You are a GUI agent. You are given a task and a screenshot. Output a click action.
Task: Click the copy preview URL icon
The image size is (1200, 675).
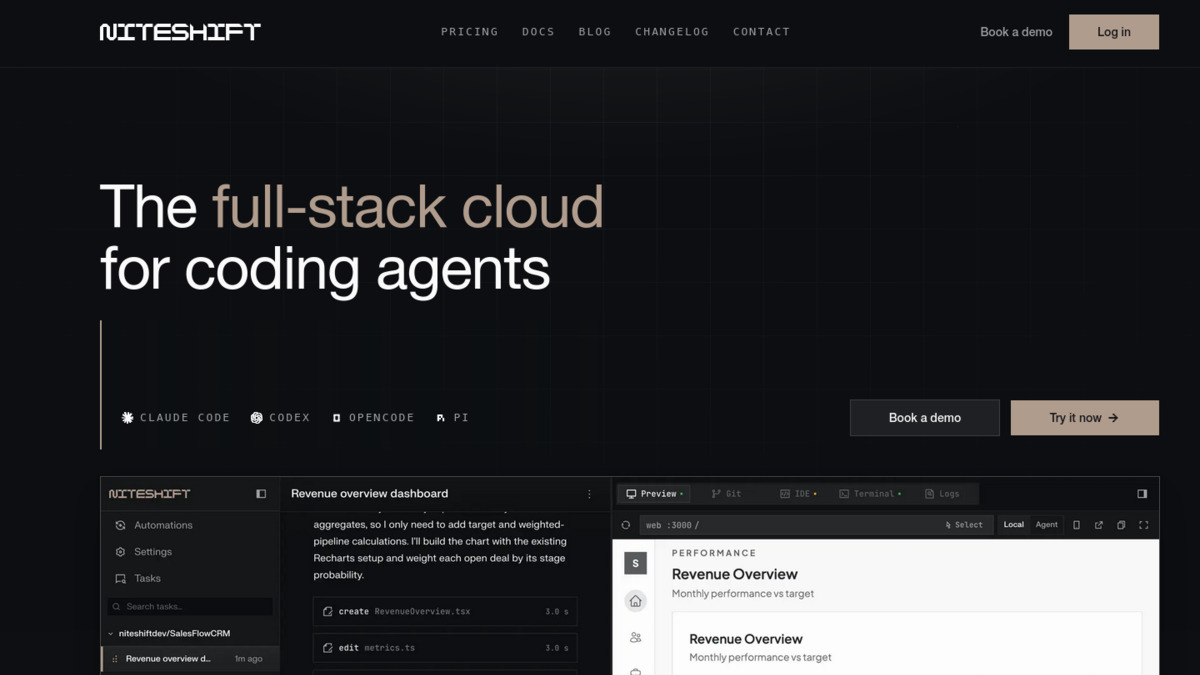click(x=1121, y=525)
